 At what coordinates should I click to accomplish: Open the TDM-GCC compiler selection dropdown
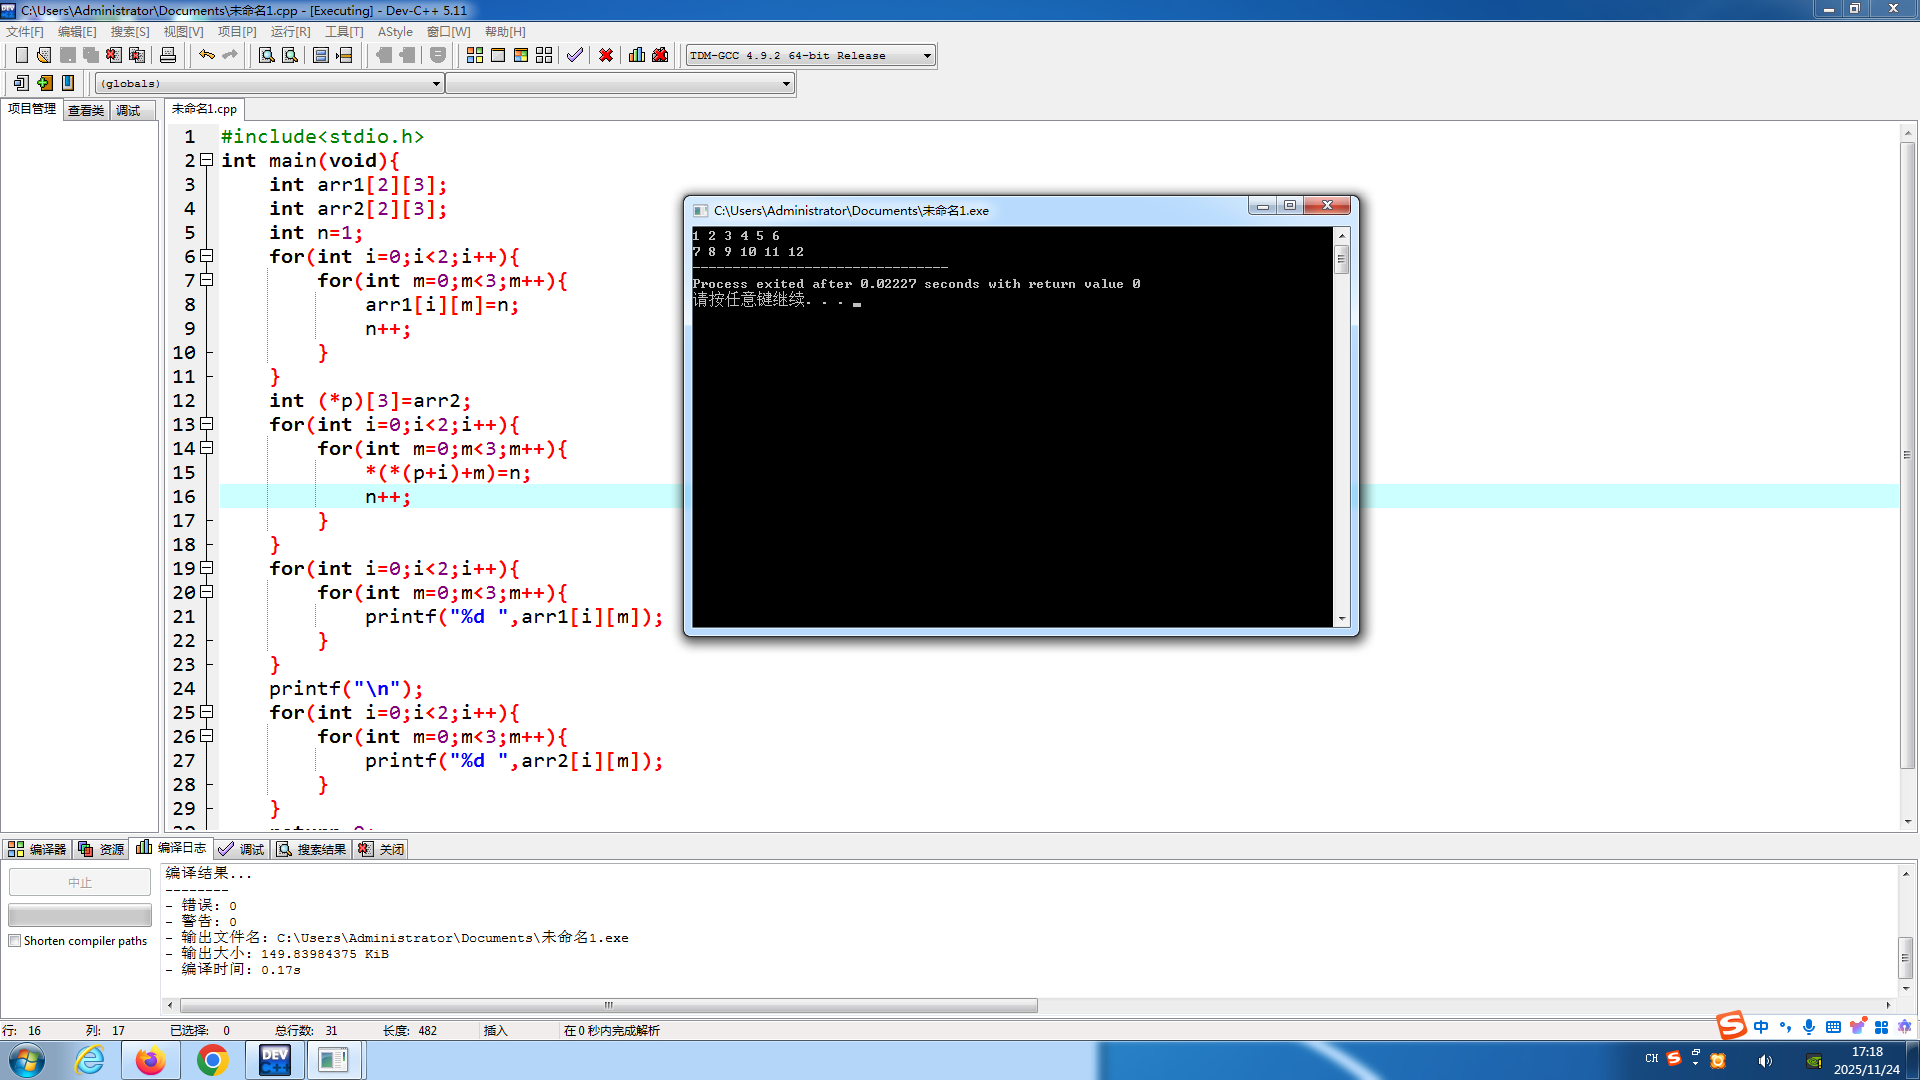927,56
